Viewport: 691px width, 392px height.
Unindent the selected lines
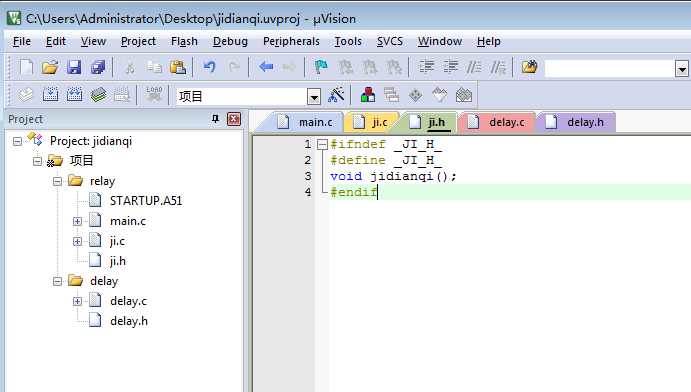(450, 67)
